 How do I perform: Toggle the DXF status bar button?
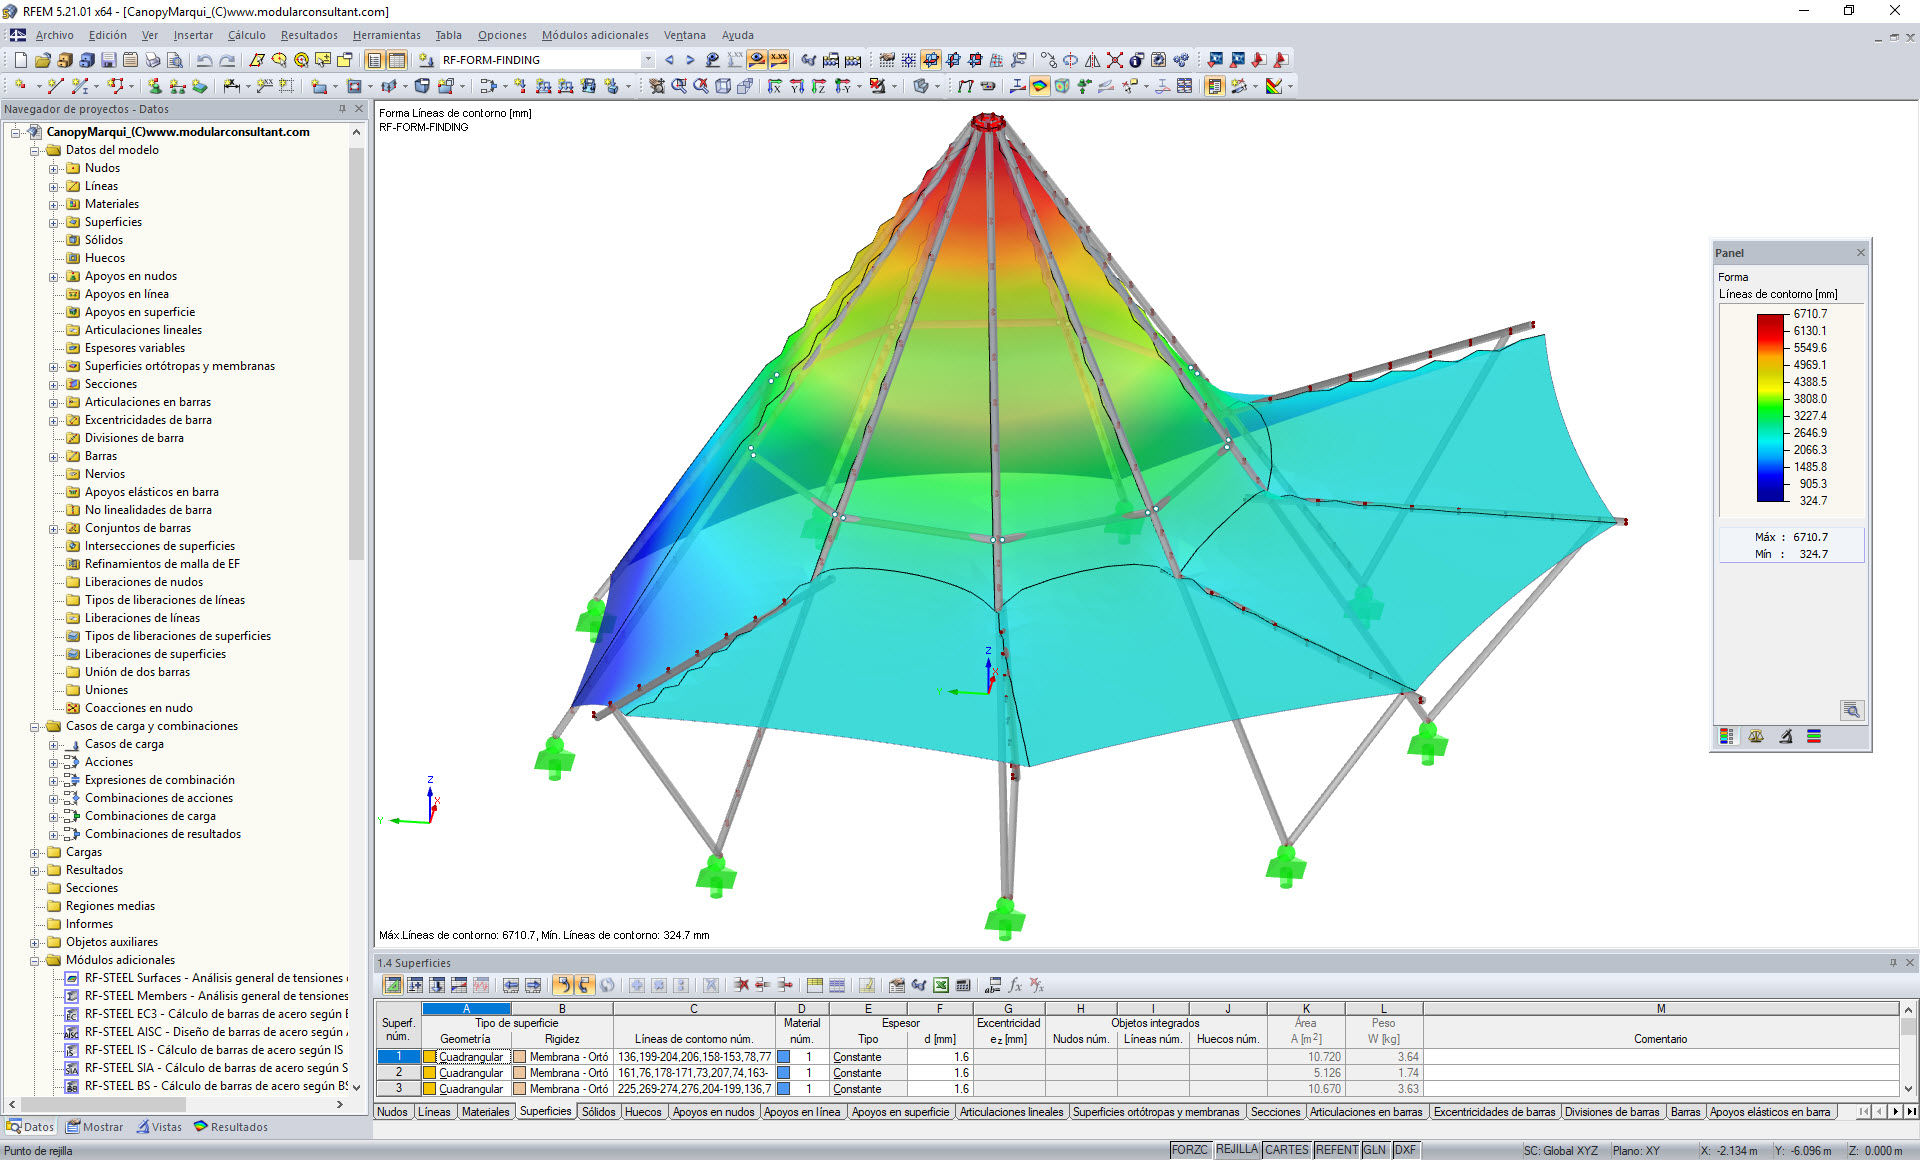[x=1405, y=1150]
